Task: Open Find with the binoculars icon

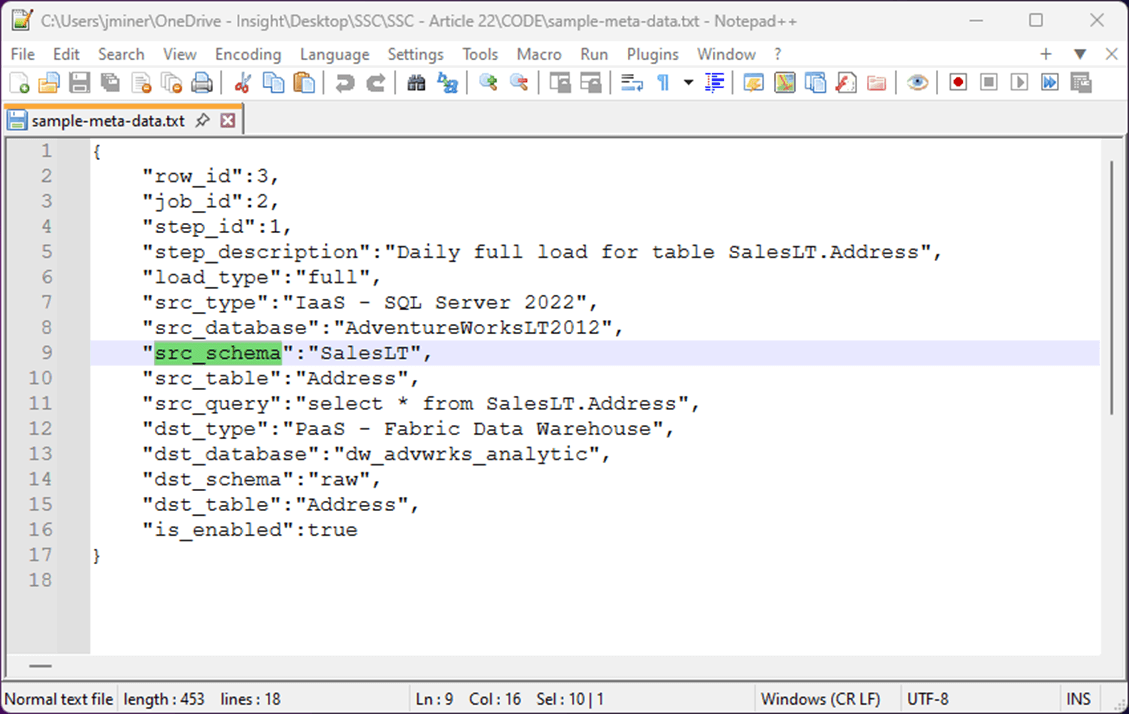Action: (416, 83)
